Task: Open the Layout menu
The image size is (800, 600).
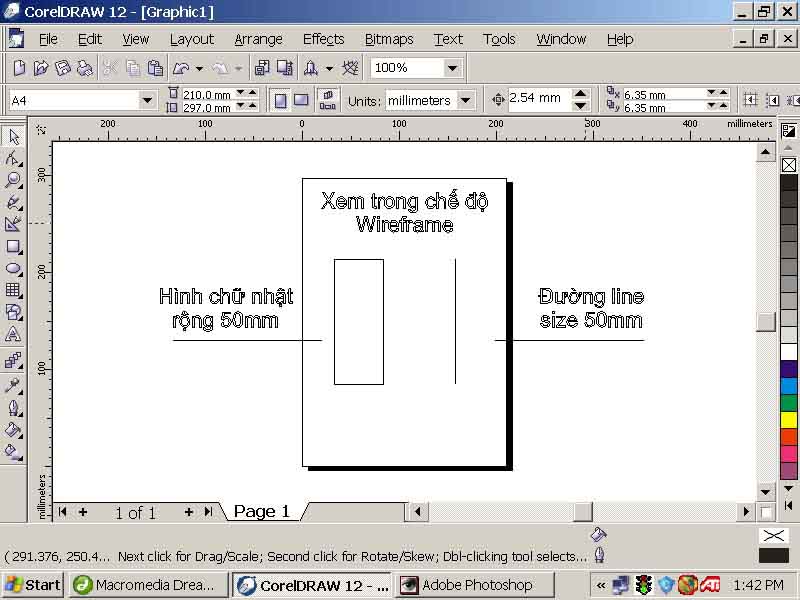Action: (x=192, y=39)
